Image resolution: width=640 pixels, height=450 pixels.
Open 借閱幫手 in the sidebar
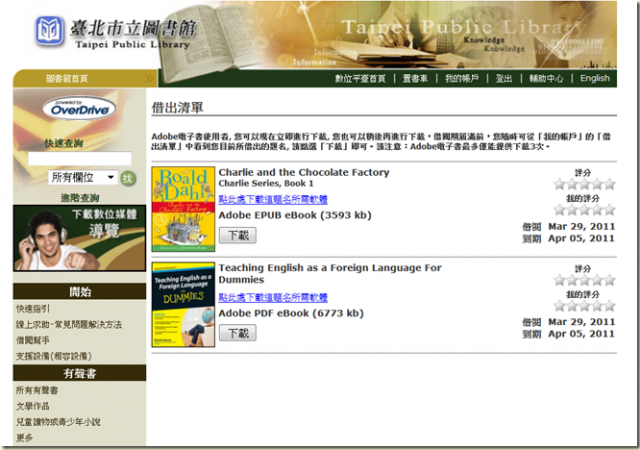coord(33,340)
